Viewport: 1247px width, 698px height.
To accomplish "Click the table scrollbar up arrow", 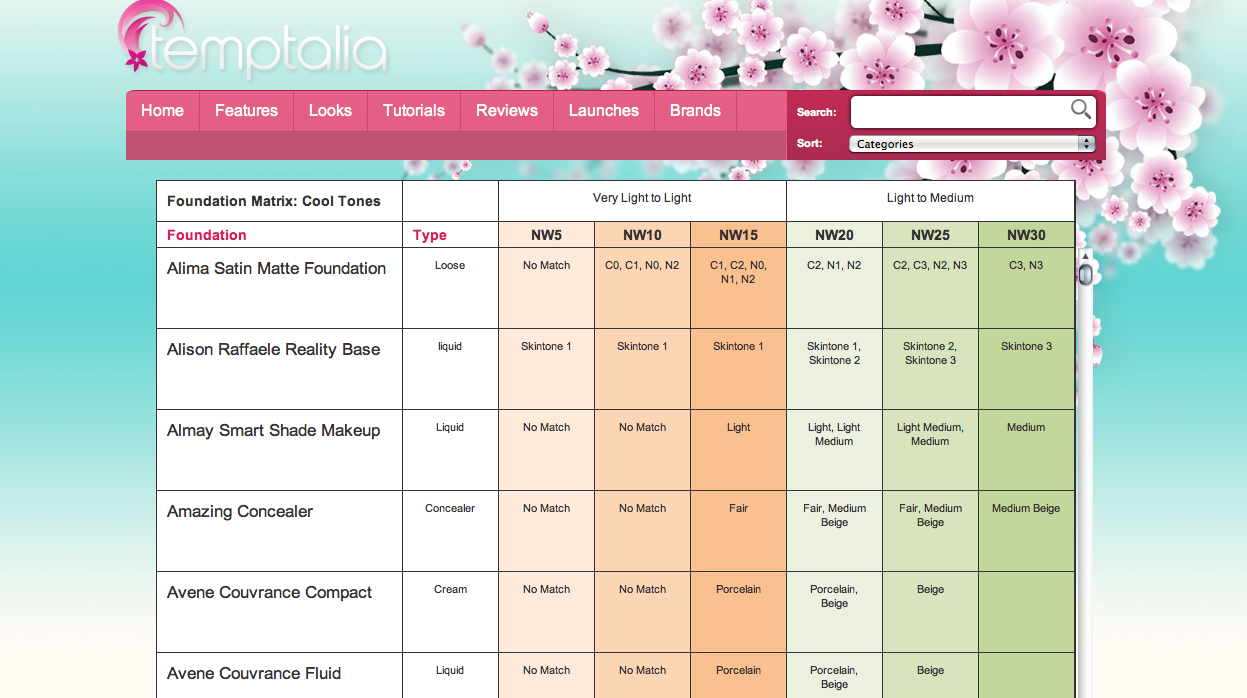I will point(1086,256).
